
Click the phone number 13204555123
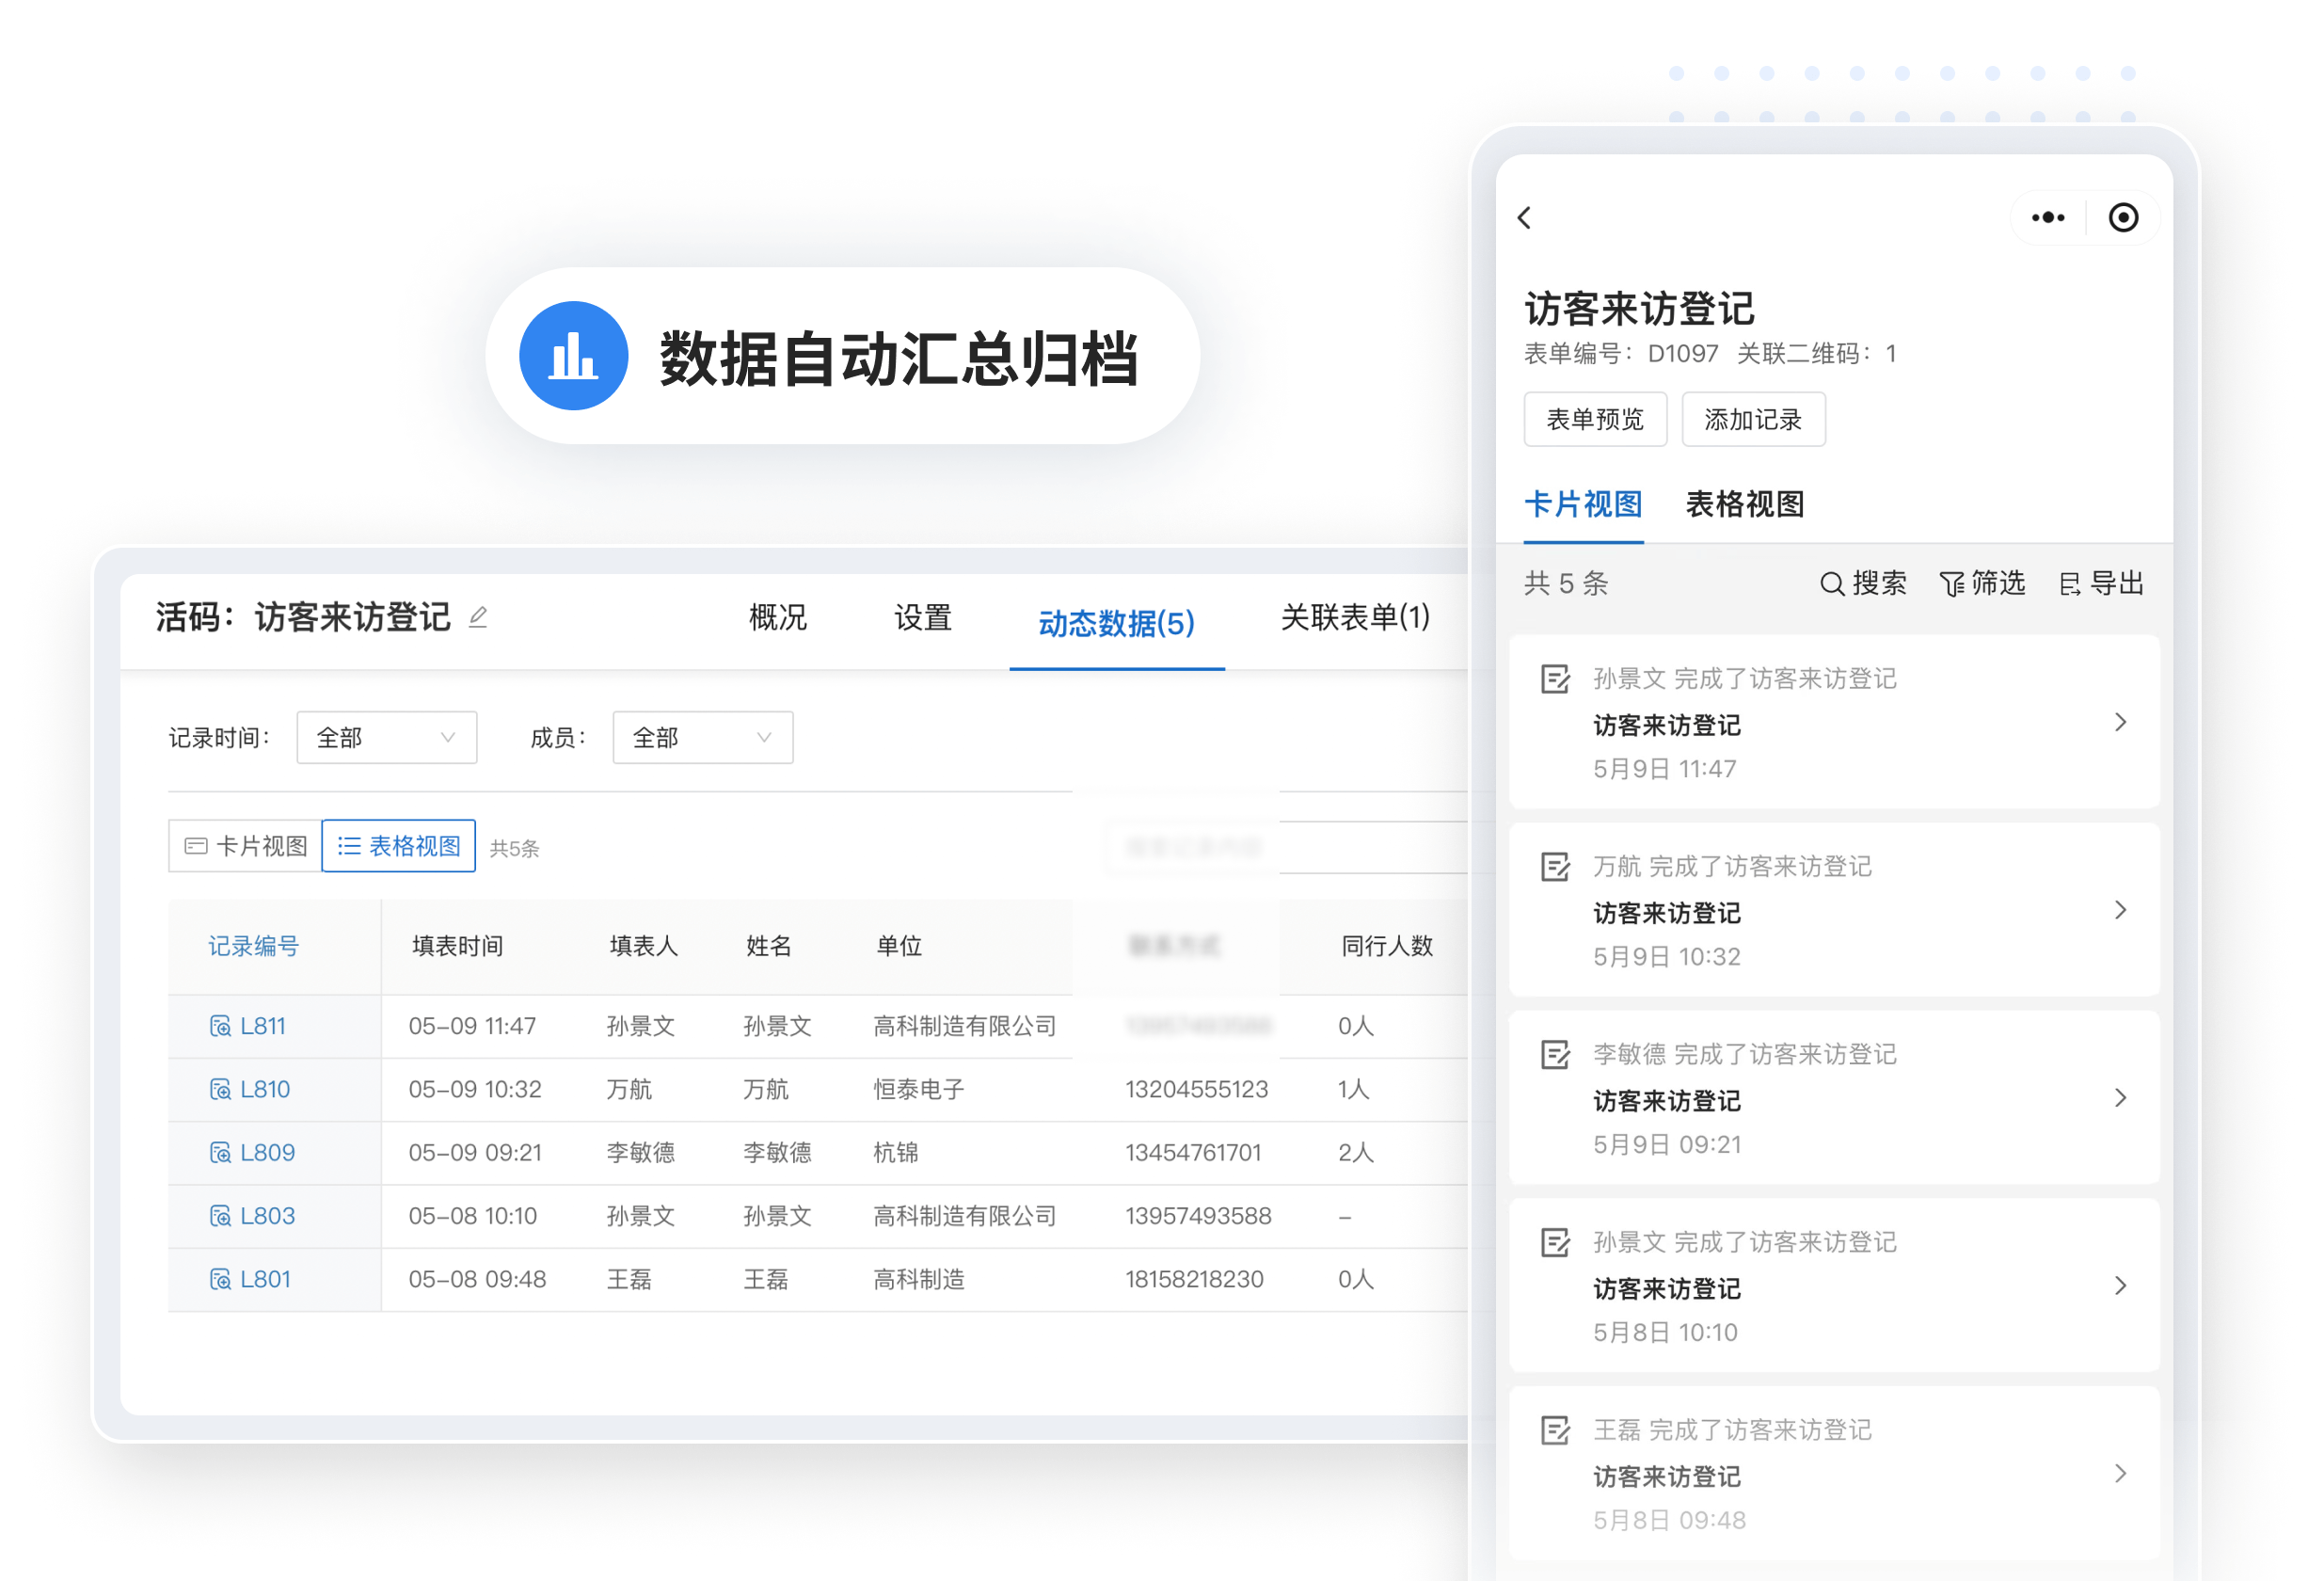[1196, 1089]
